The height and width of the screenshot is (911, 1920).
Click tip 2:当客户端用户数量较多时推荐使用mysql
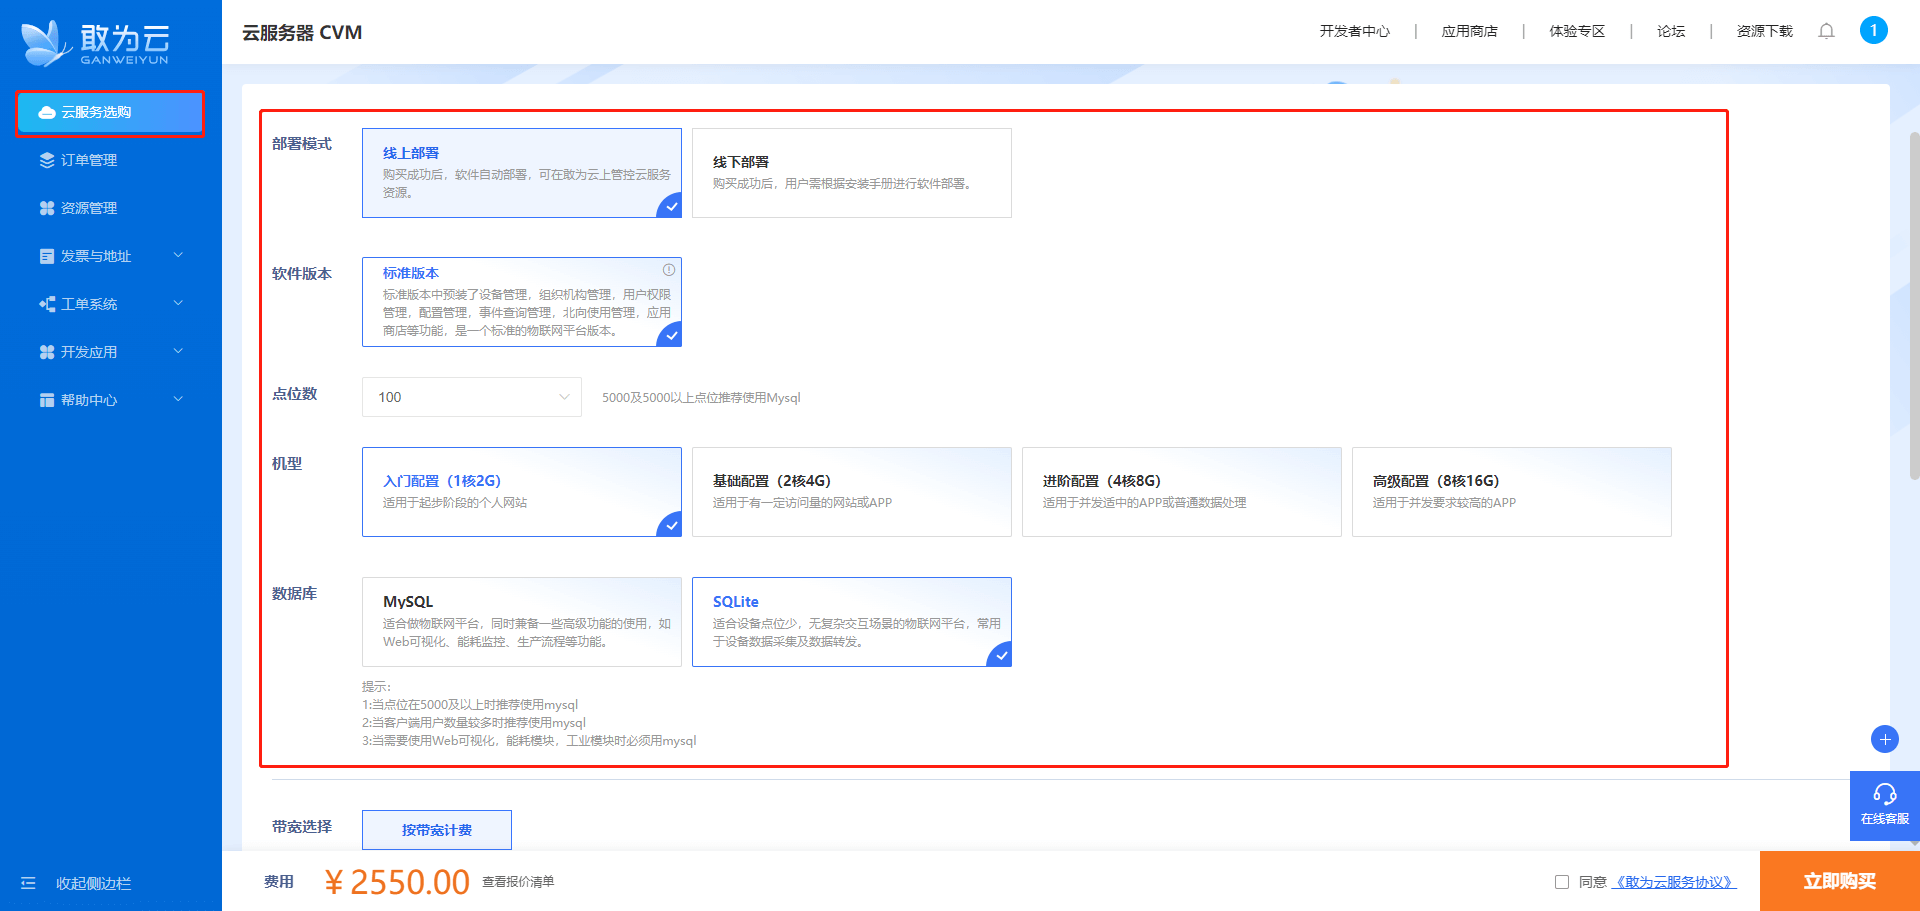[x=474, y=723]
